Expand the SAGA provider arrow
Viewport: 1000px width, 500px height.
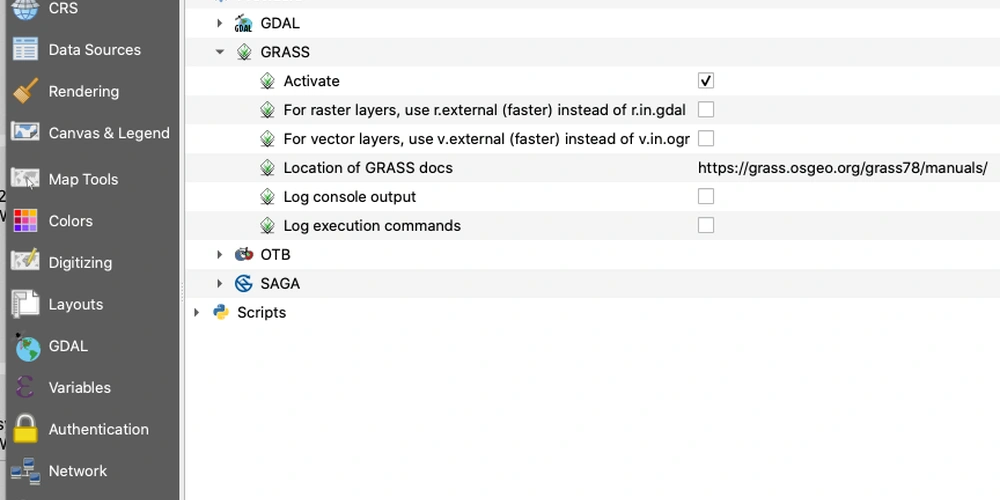[219, 283]
